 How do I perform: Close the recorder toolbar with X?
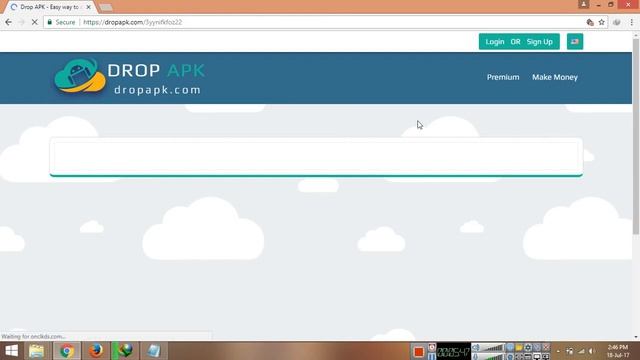click(546, 348)
